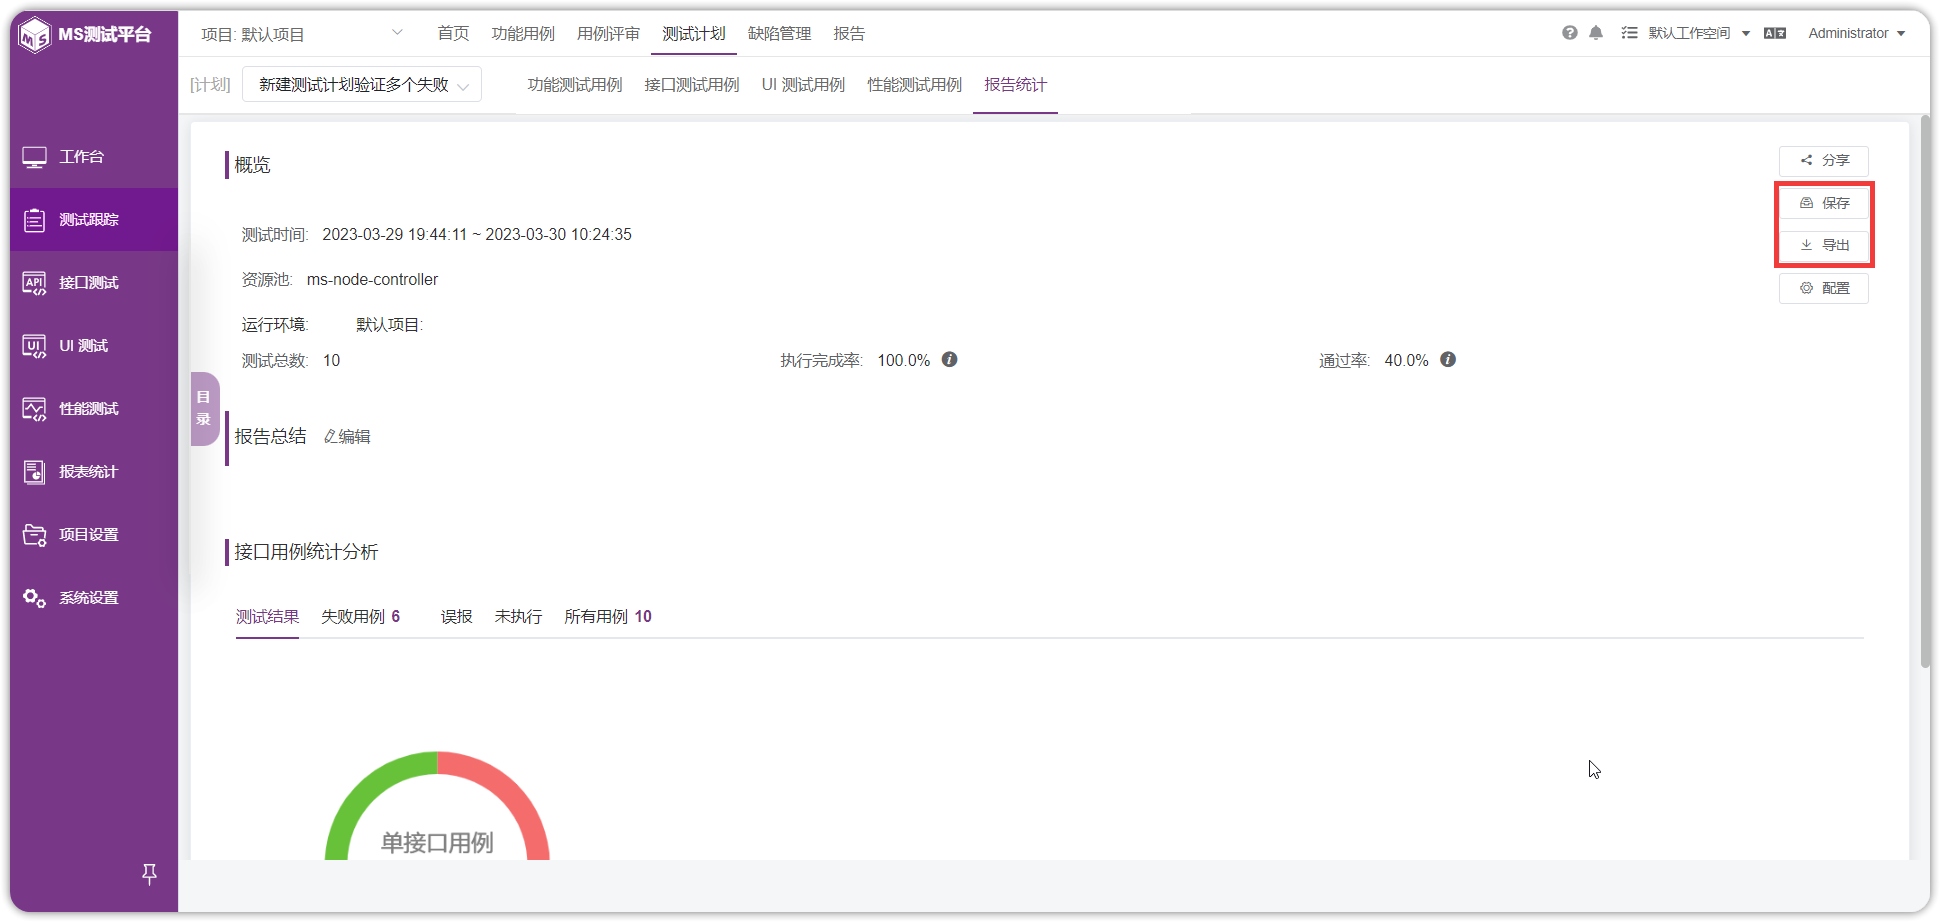Select the 报告统计 tab
Screen dimensions: 1940x922
coord(1015,85)
